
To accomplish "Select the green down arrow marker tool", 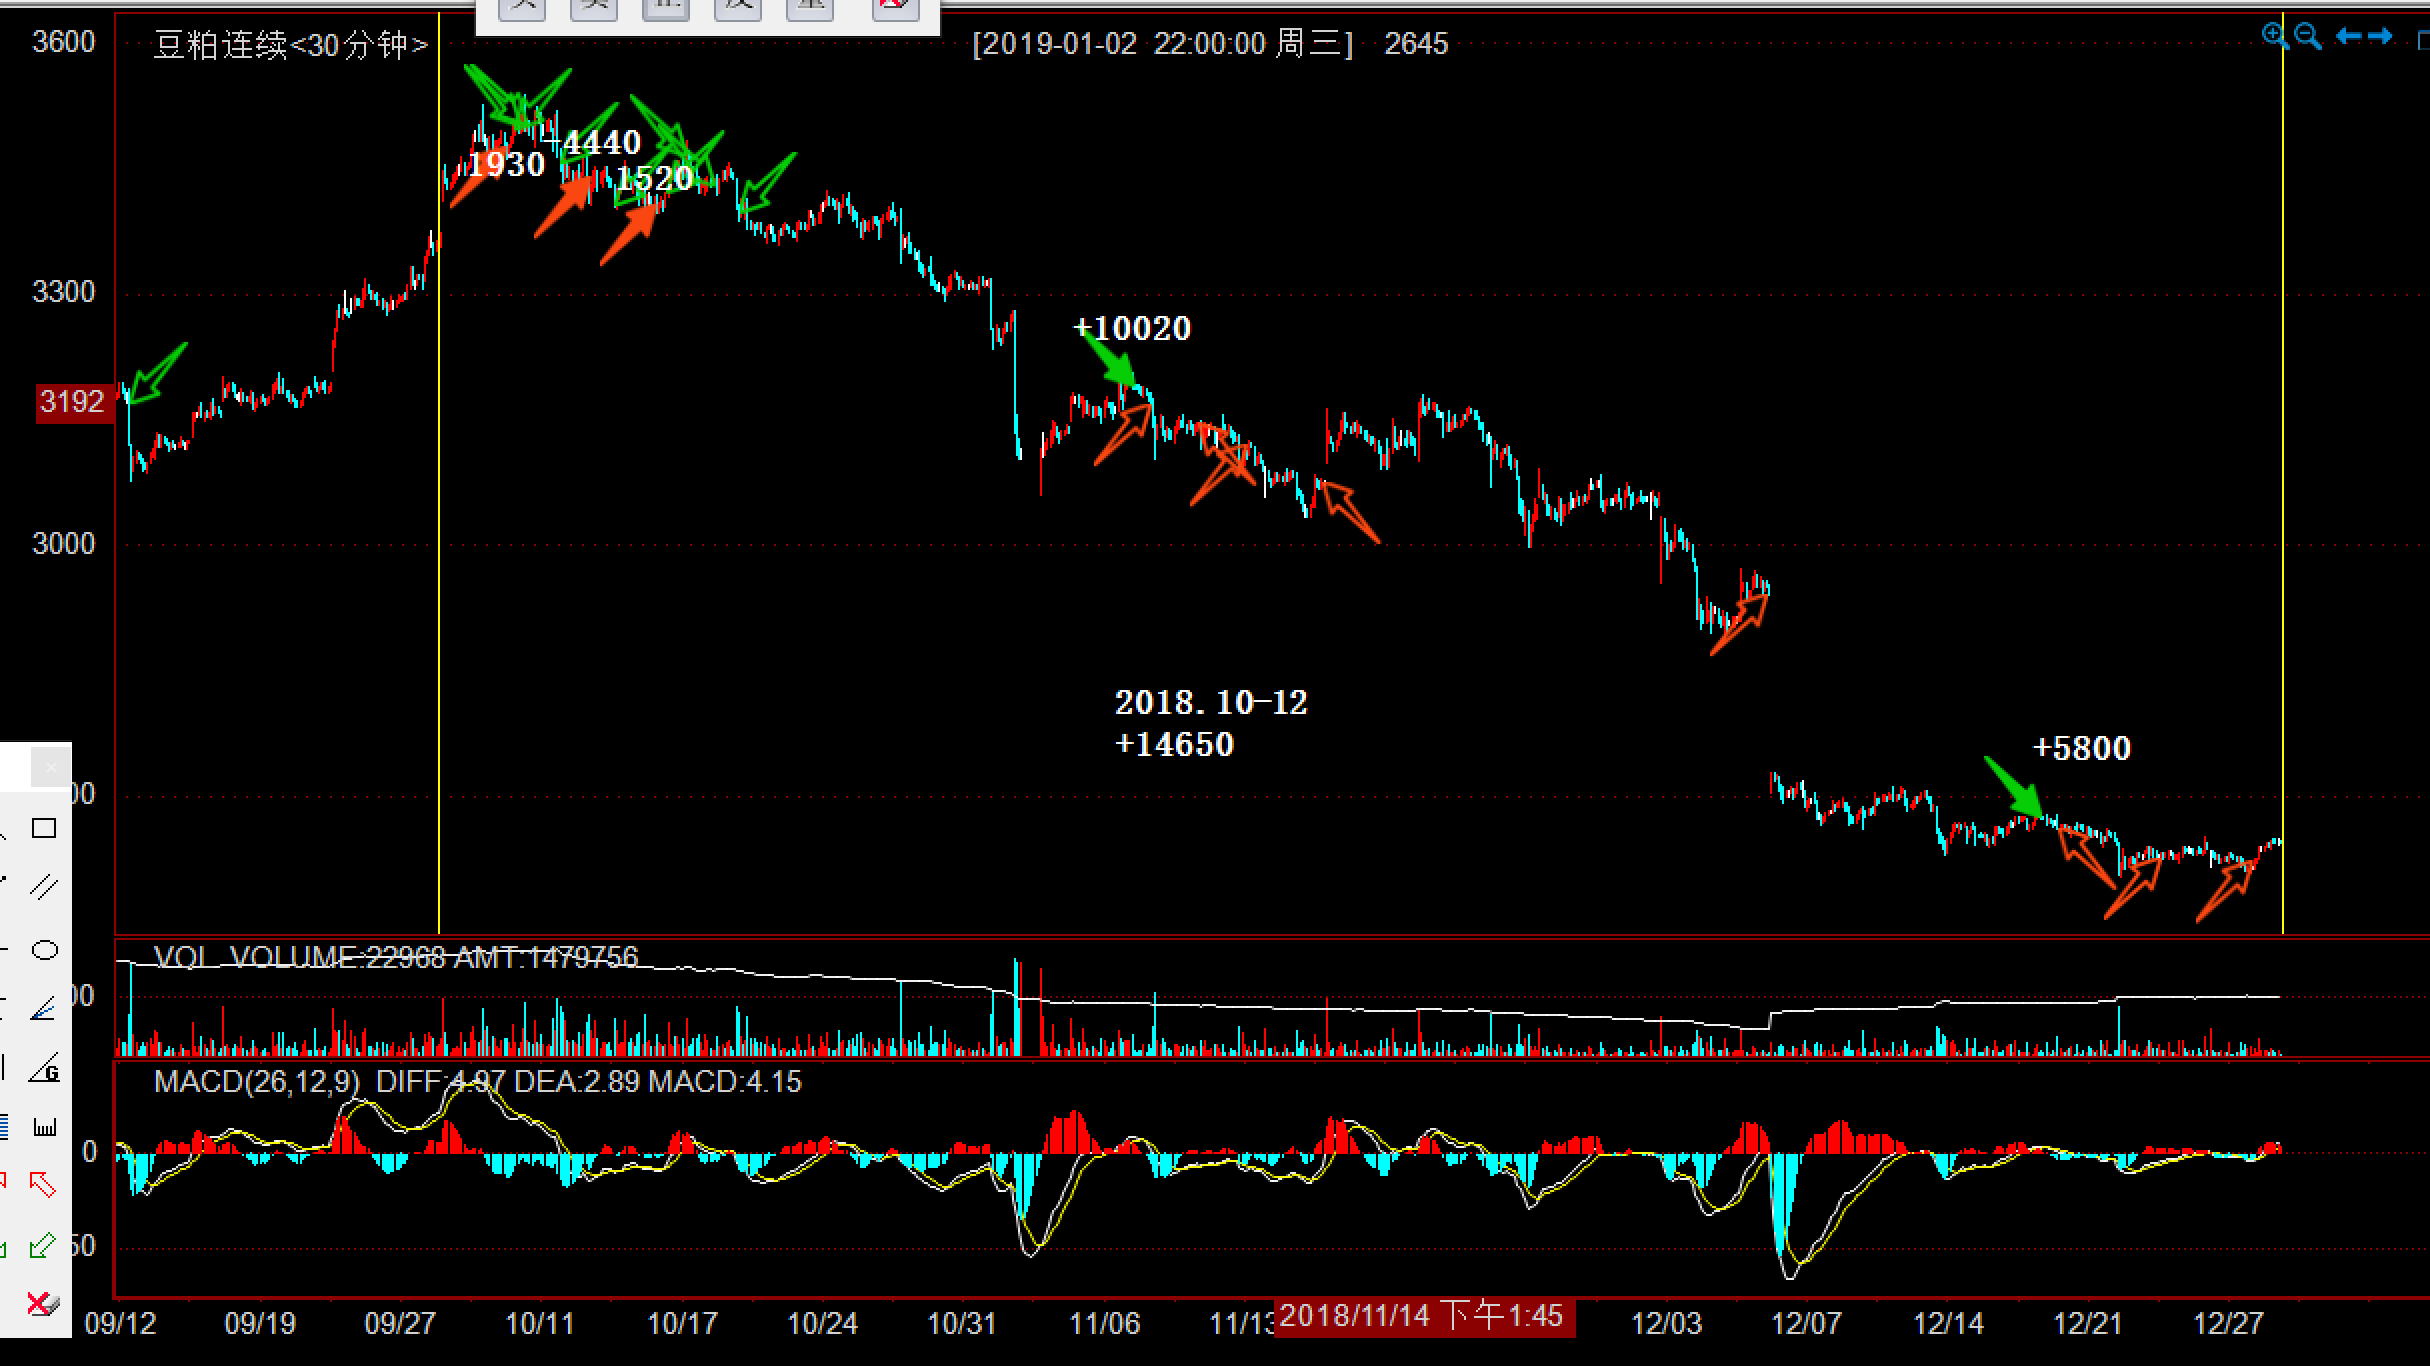I will [x=43, y=1245].
